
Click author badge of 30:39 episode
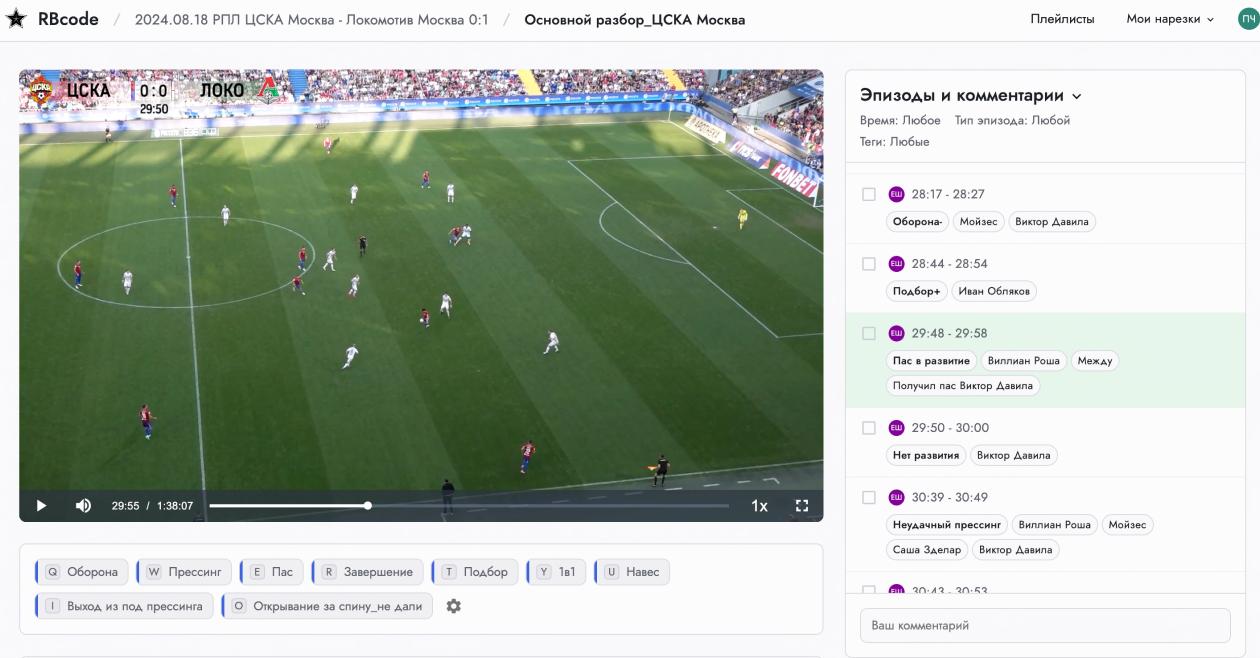click(896, 497)
